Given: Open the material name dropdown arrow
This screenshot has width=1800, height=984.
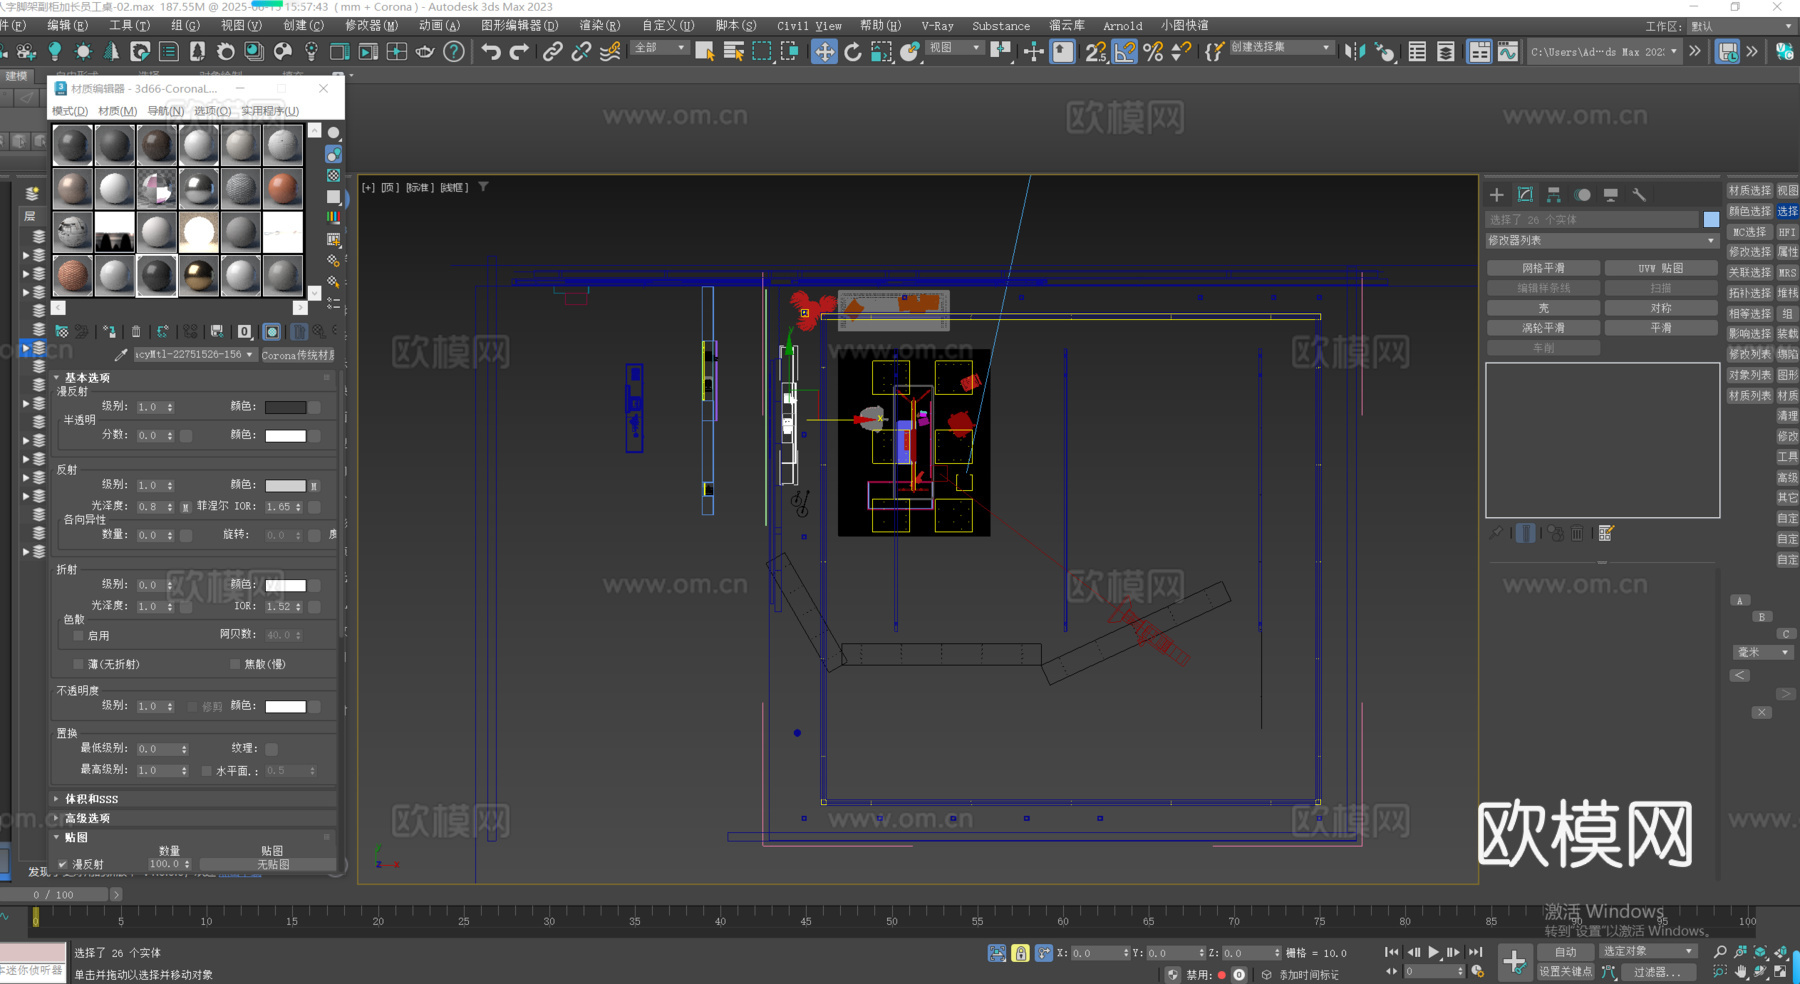Looking at the screenshot, I should click(249, 355).
